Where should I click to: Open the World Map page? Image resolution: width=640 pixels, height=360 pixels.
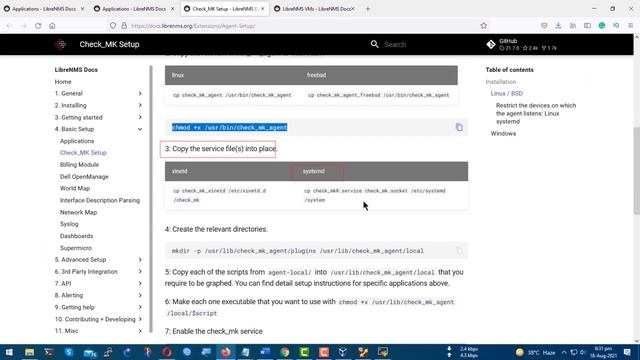pyautogui.click(x=75, y=188)
